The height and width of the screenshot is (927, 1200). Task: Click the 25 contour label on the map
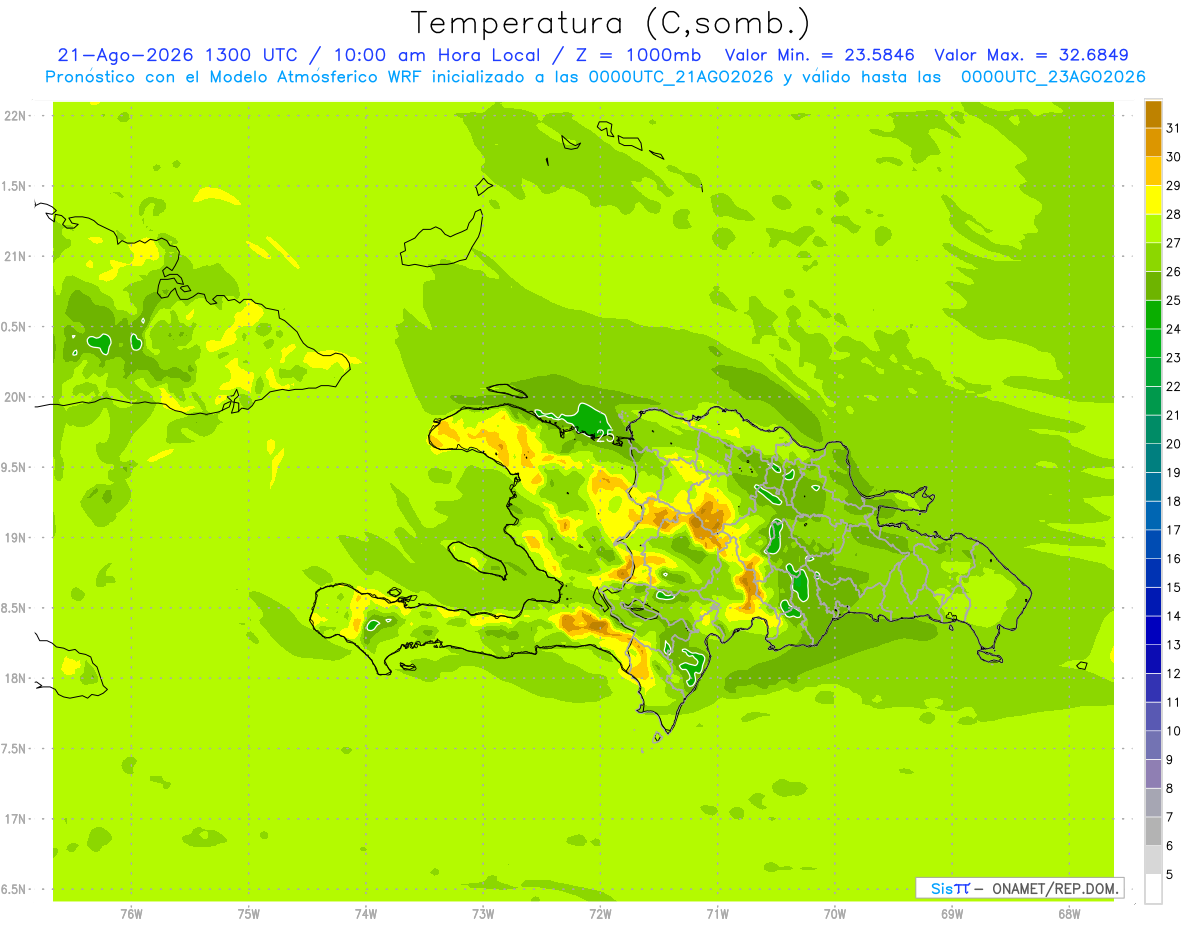[605, 435]
